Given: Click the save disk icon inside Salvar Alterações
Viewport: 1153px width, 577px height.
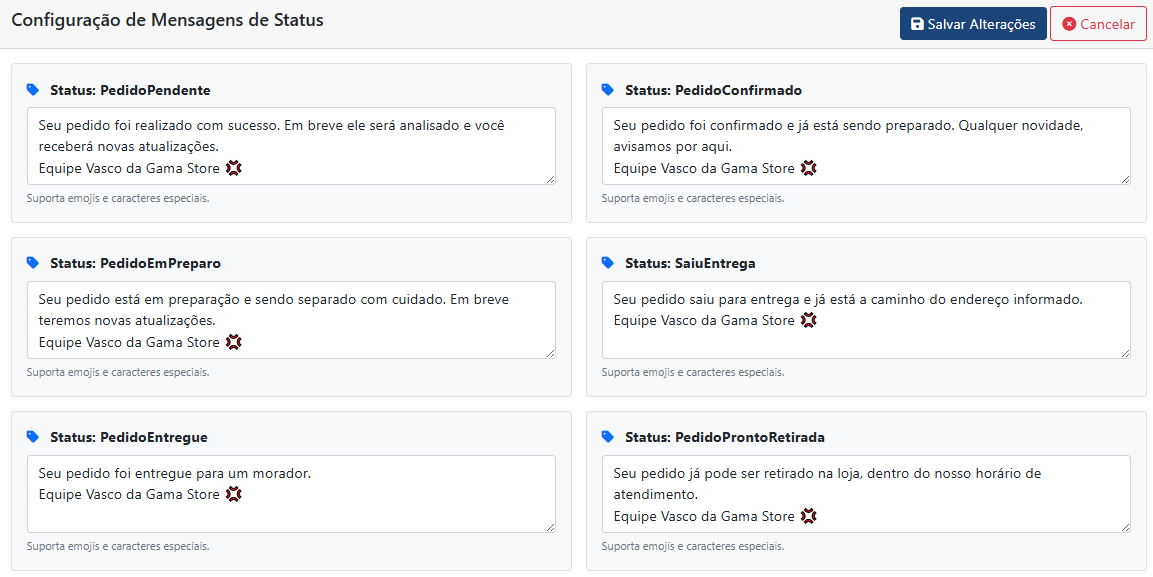Looking at the screenshot, I should pos(916,23).
